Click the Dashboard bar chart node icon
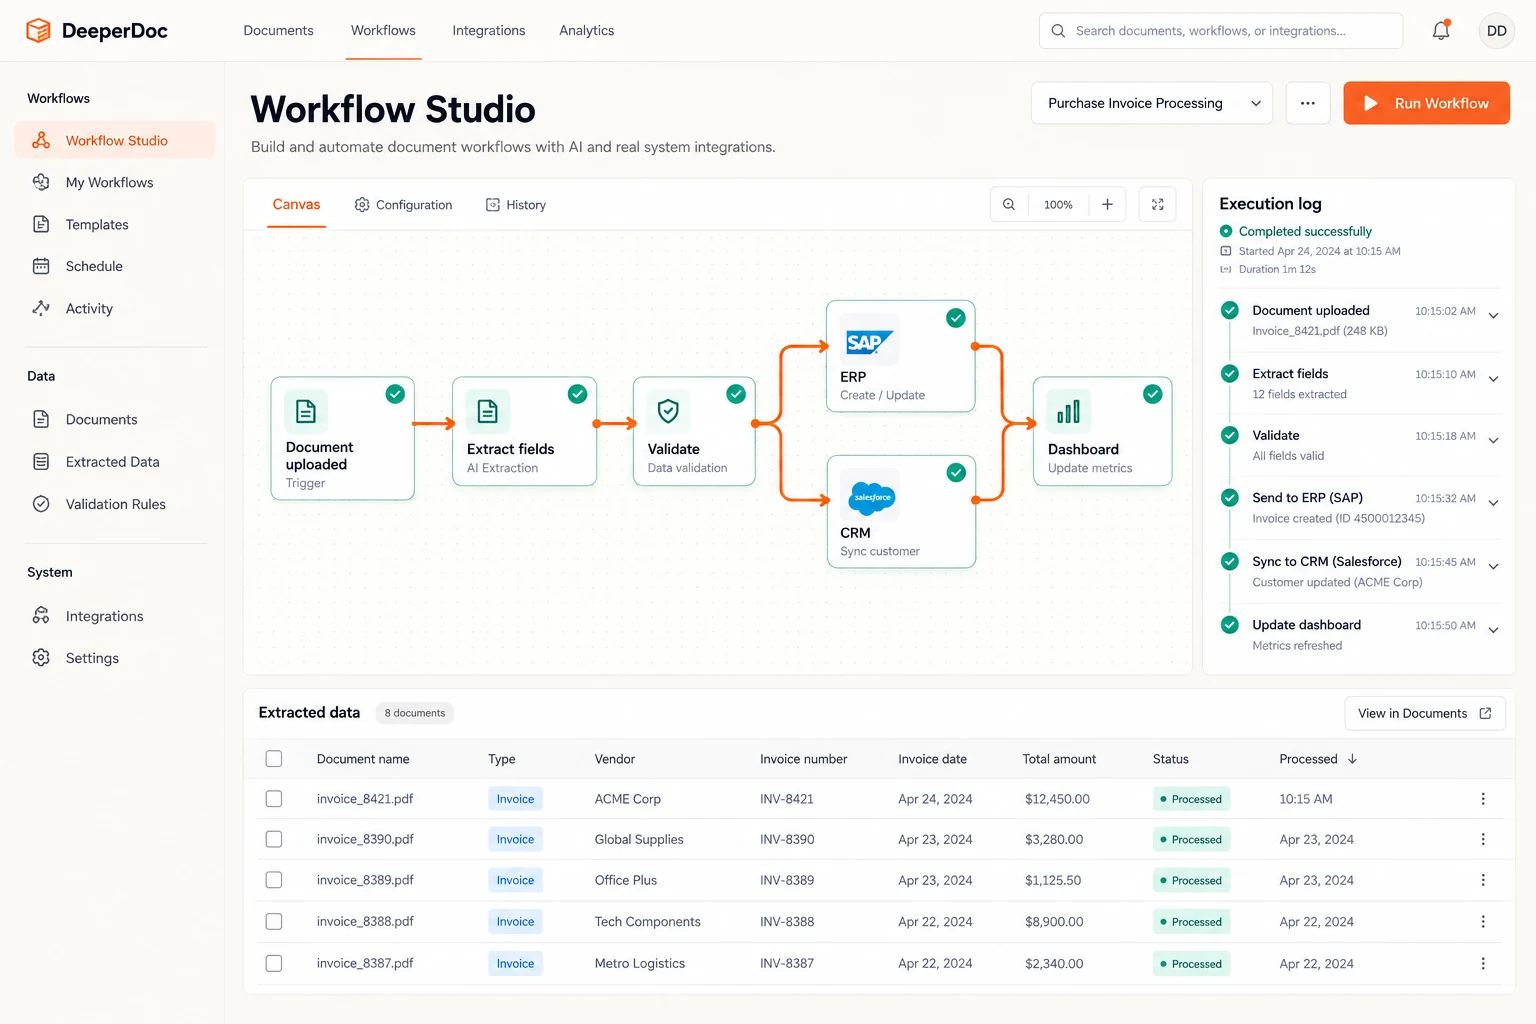The image size is (1536, 1024). coord(1068,411)
